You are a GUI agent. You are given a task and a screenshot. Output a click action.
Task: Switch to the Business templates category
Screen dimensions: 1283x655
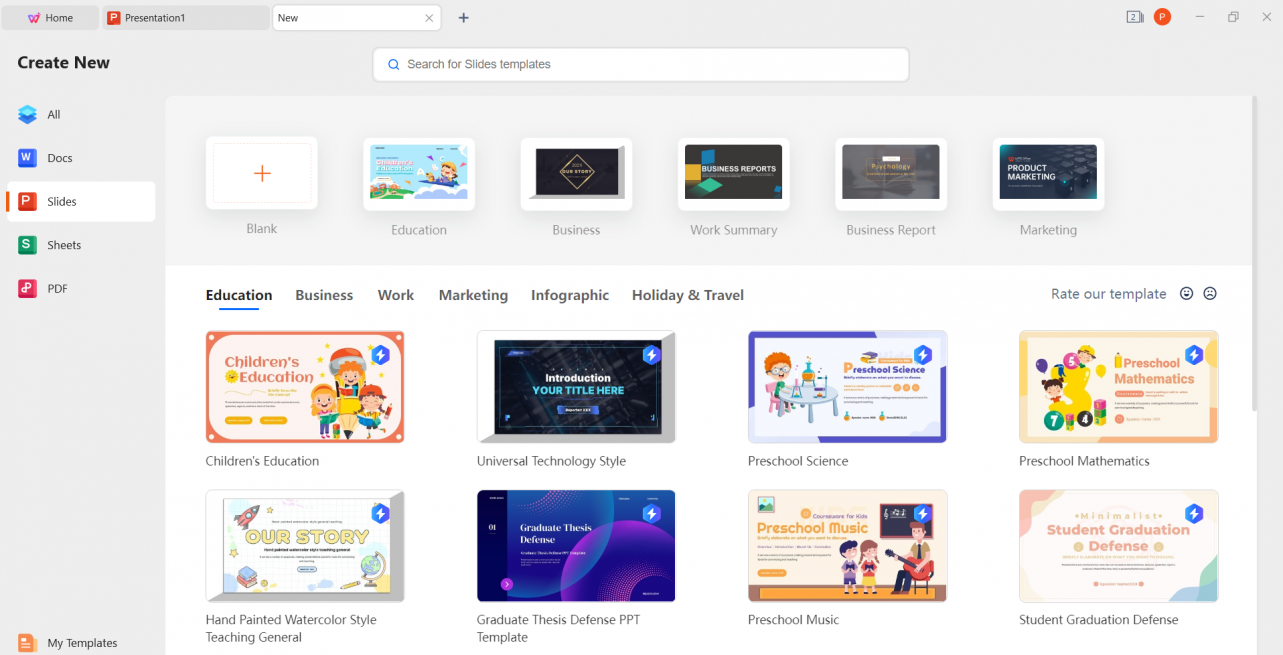click(324, 295)
